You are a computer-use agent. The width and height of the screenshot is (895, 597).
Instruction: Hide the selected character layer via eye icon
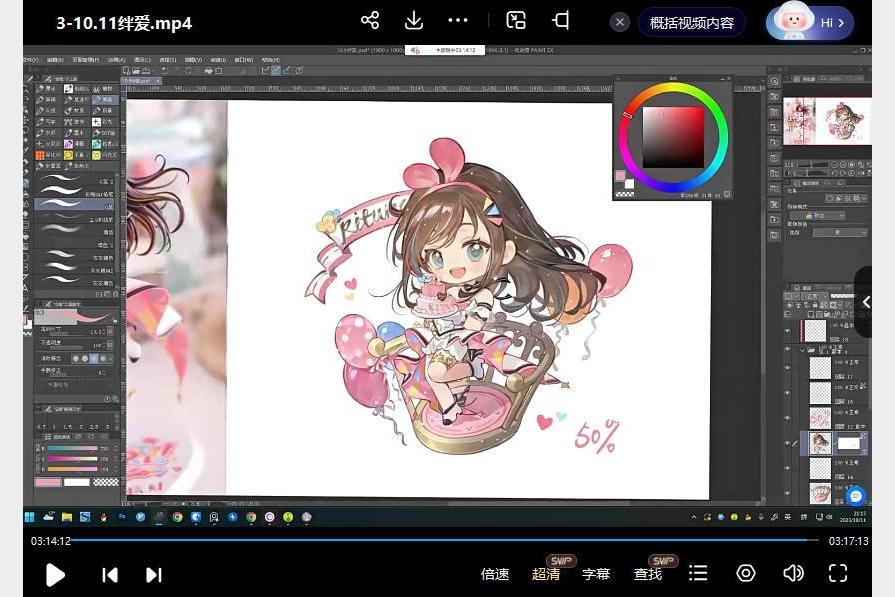788,443
